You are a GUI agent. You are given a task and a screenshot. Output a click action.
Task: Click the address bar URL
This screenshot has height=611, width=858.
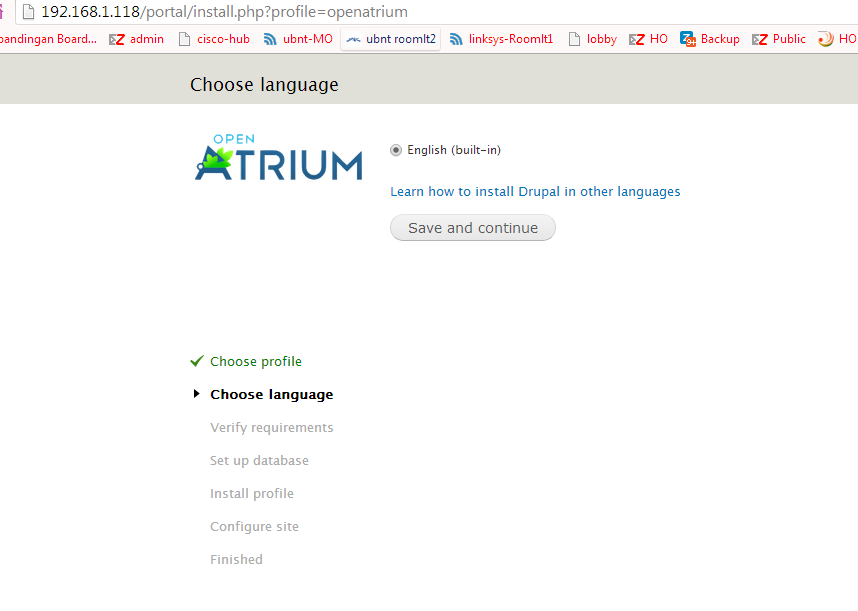click(x=224, y=11)
